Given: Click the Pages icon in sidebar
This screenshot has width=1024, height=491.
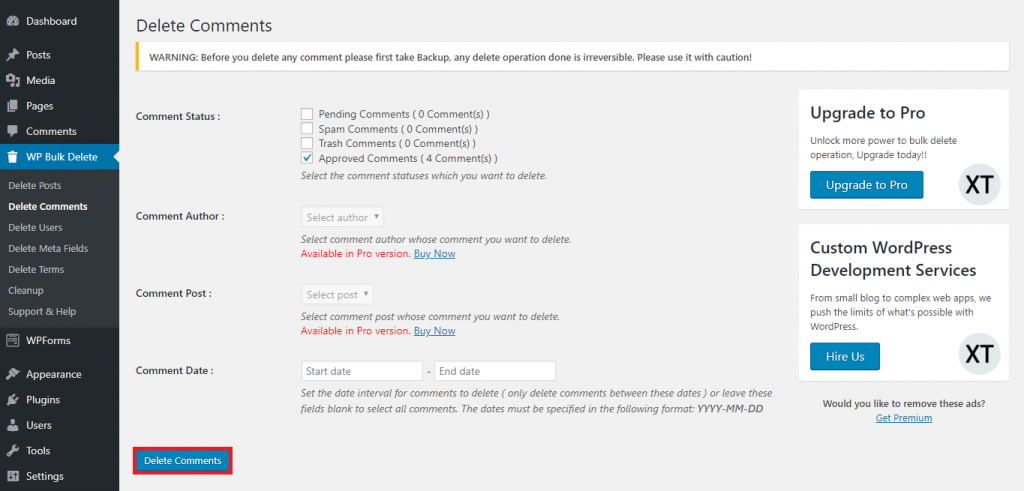Looking at the screenshot, I should pyautogui.click(x=12, y=106).
